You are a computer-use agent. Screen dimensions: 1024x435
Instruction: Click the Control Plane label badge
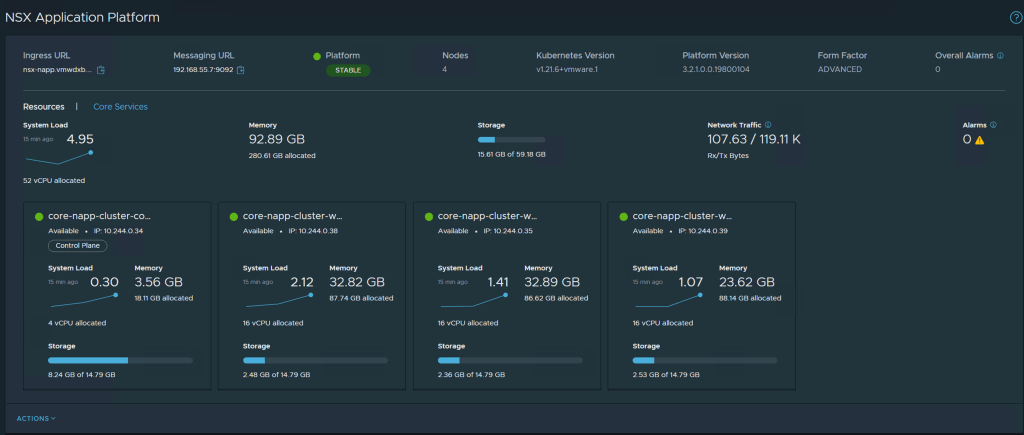pos(77,246)
